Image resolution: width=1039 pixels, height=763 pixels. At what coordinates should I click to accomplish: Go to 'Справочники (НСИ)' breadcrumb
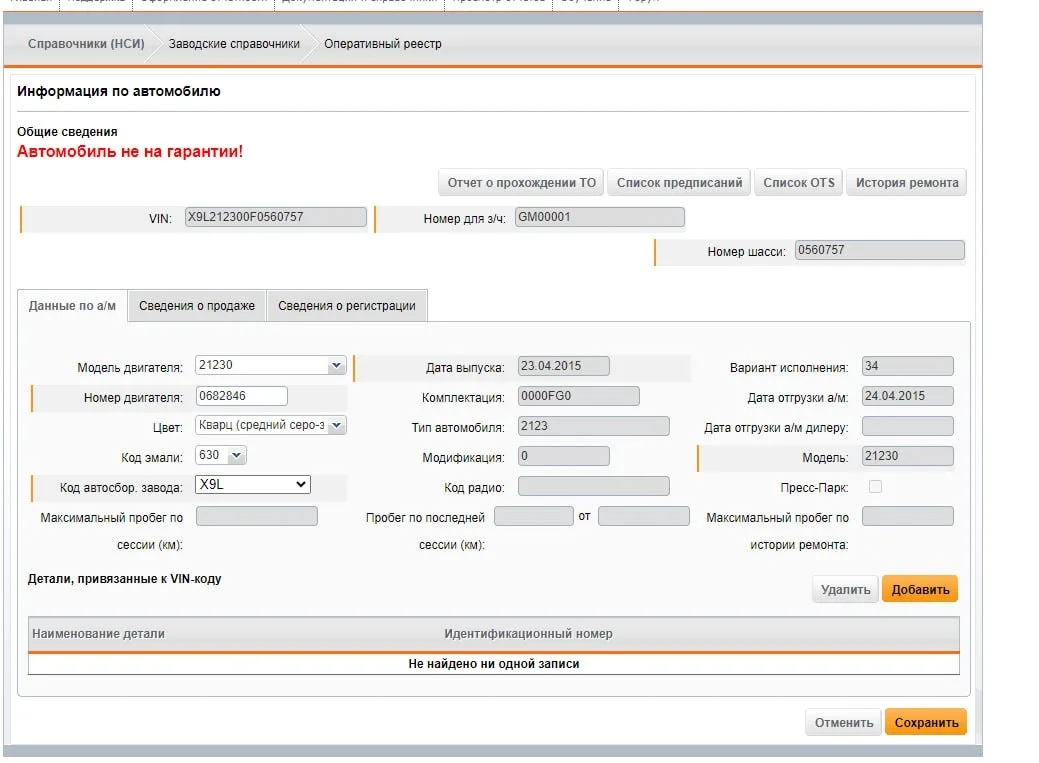[86, 44]
